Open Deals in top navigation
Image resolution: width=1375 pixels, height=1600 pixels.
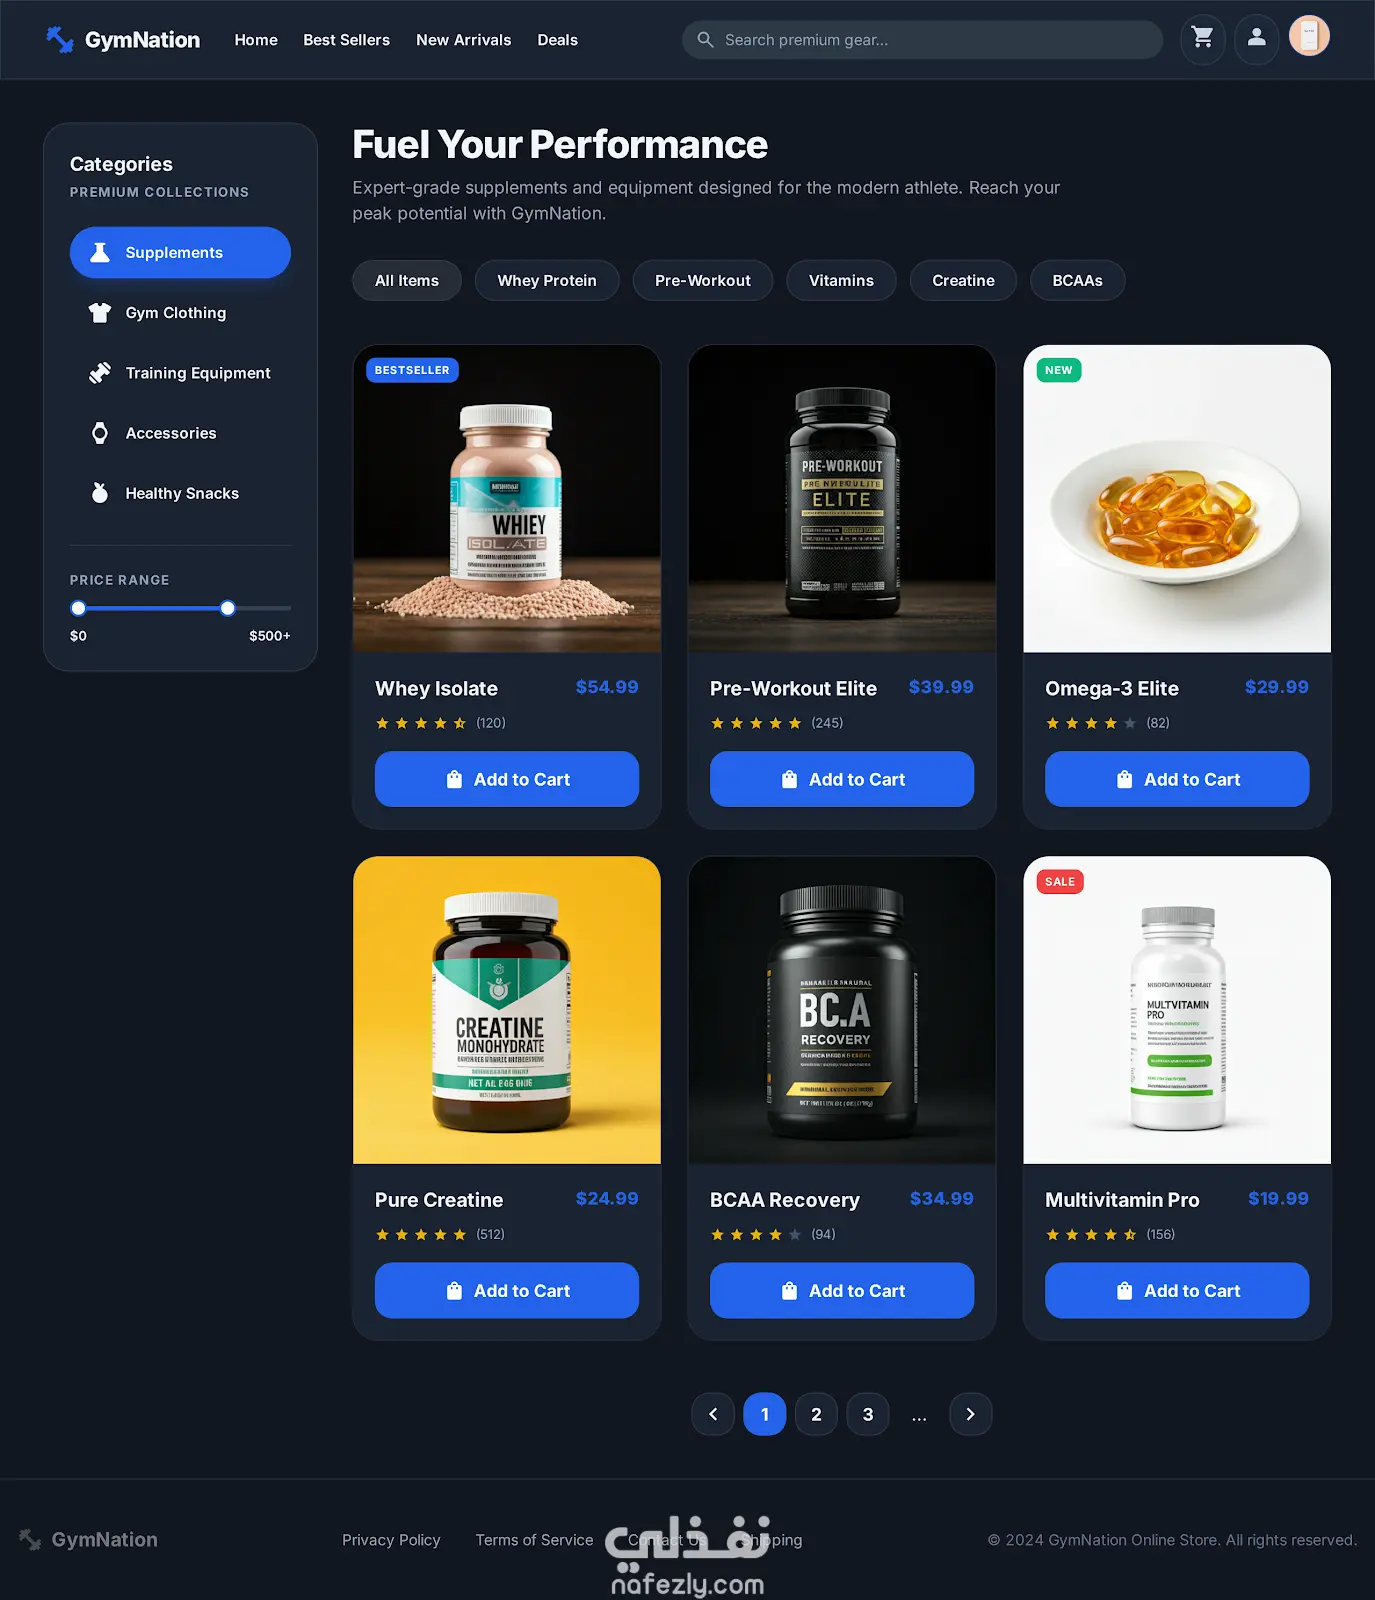[558, 40]
